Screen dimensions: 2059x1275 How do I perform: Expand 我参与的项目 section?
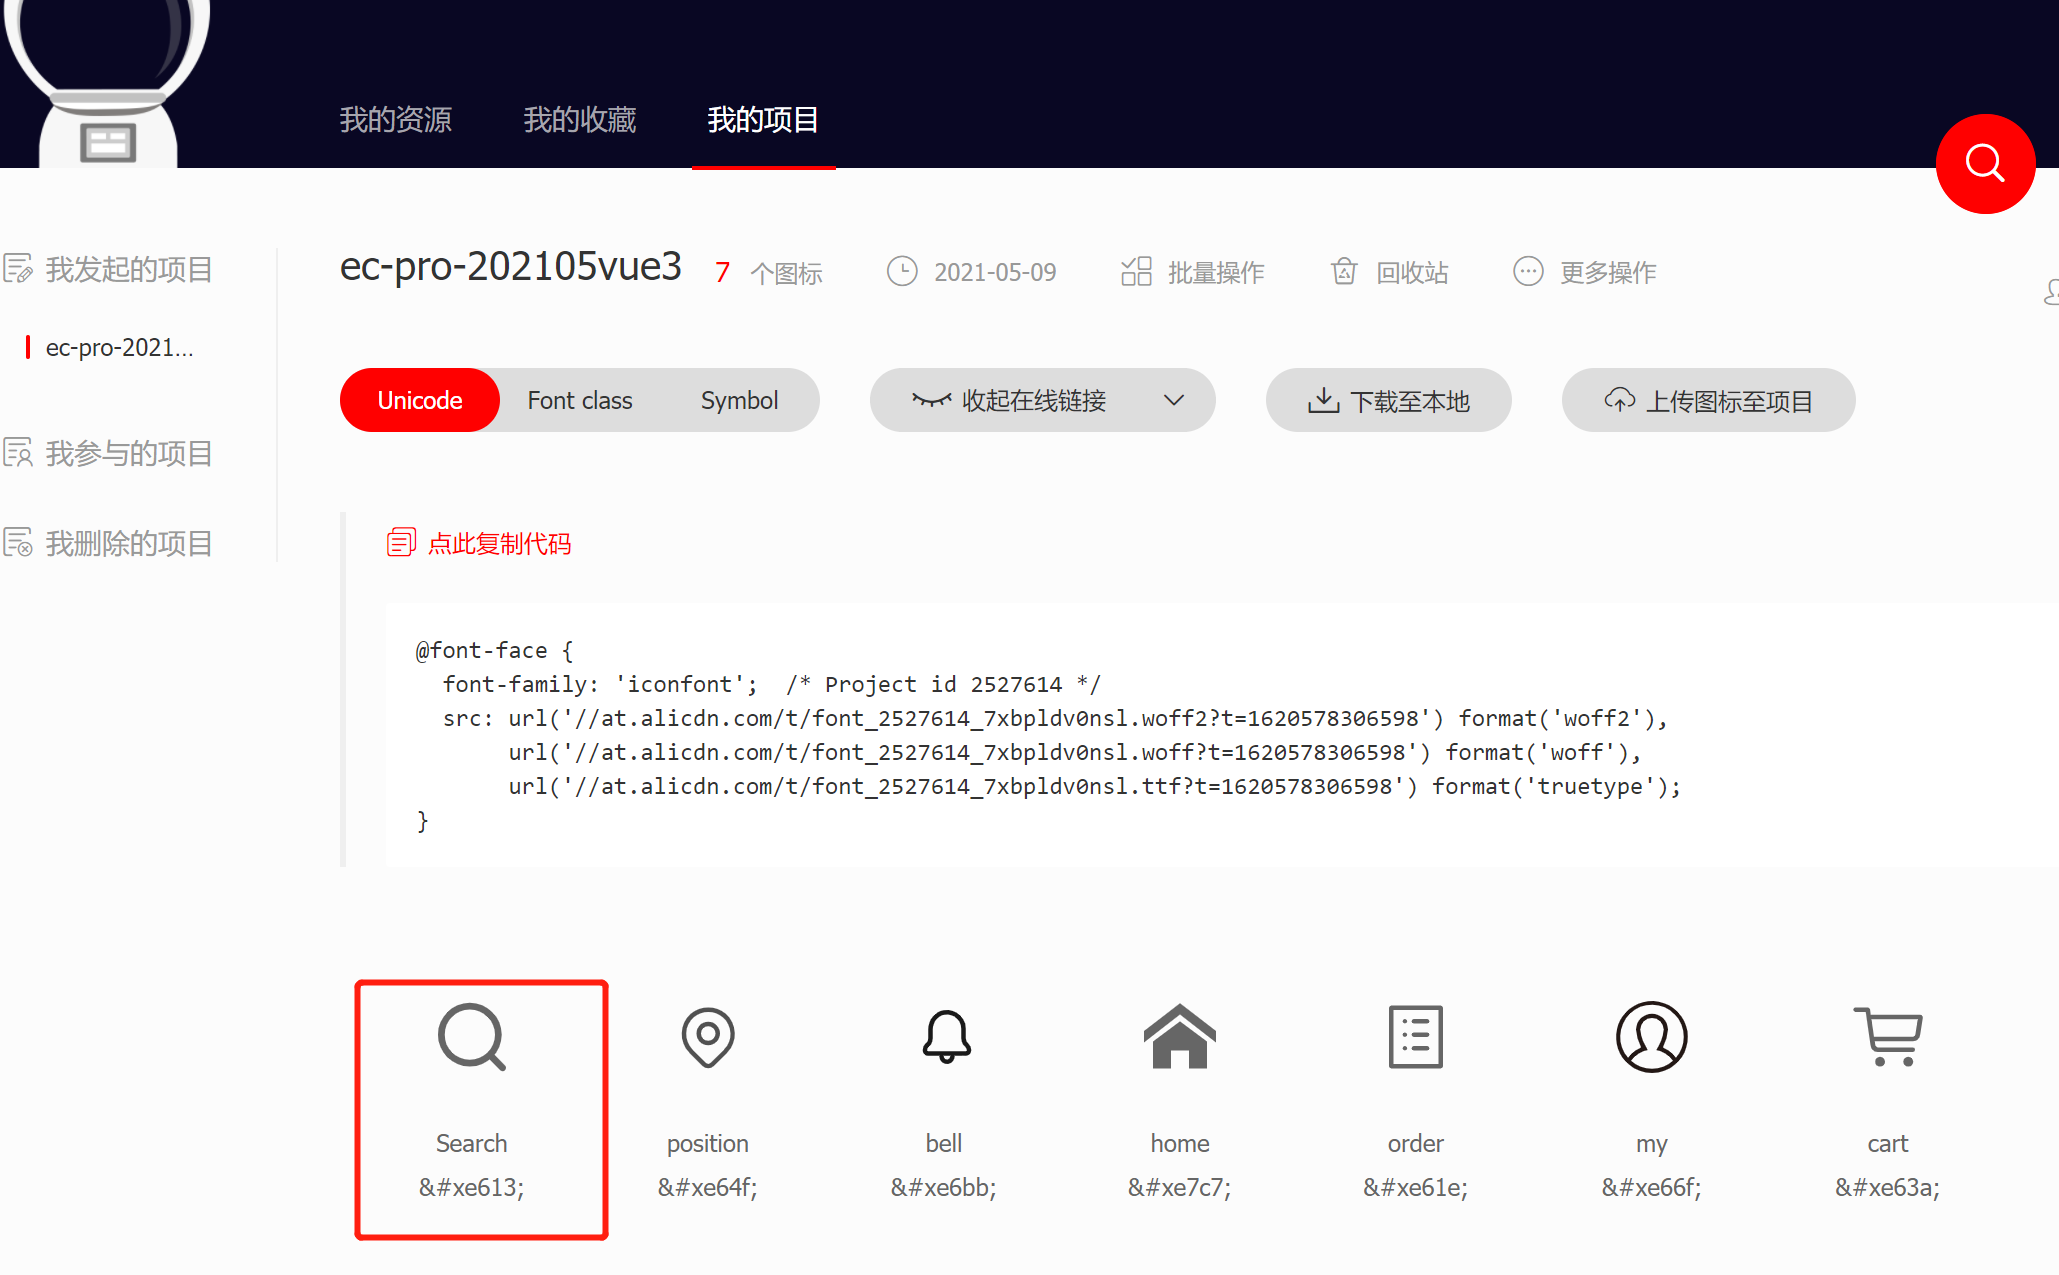(x=128, y=453)
